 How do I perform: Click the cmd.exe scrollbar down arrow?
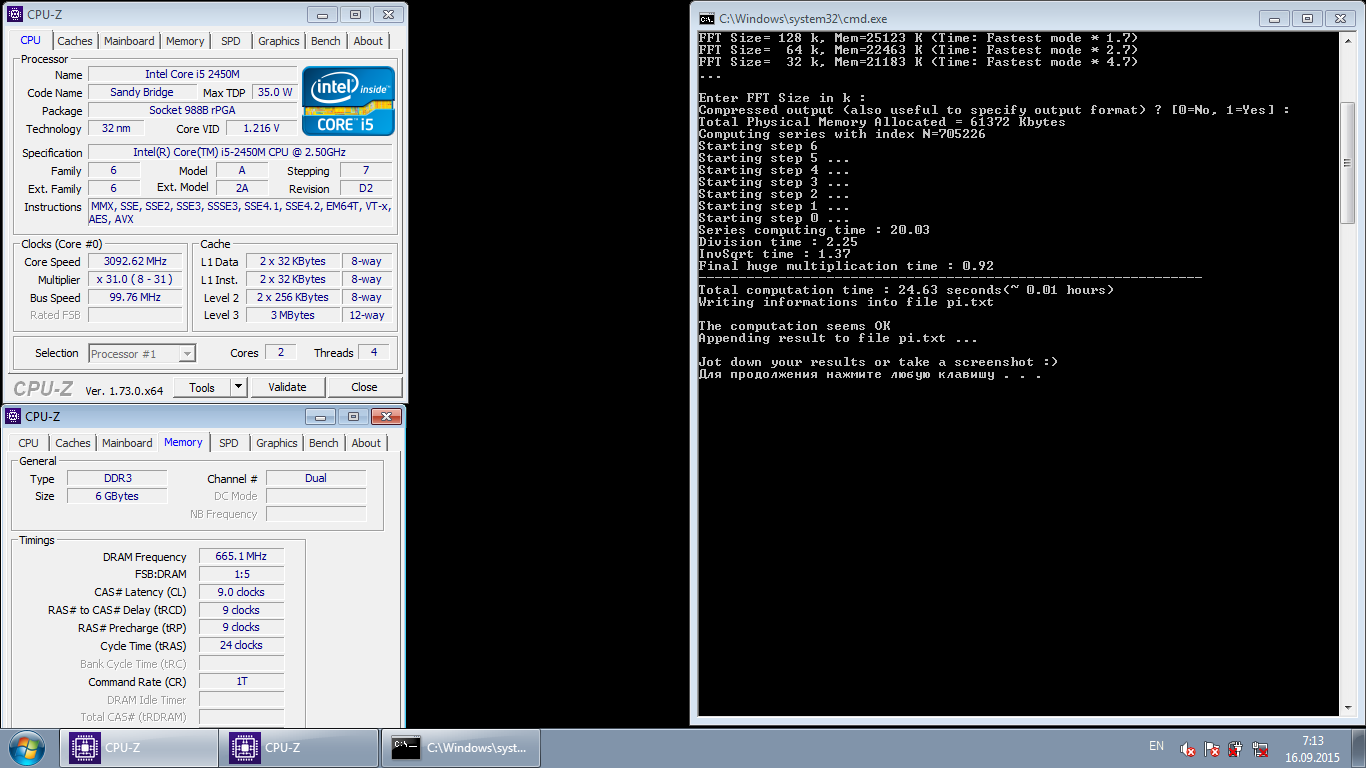tap(1347, 708)
